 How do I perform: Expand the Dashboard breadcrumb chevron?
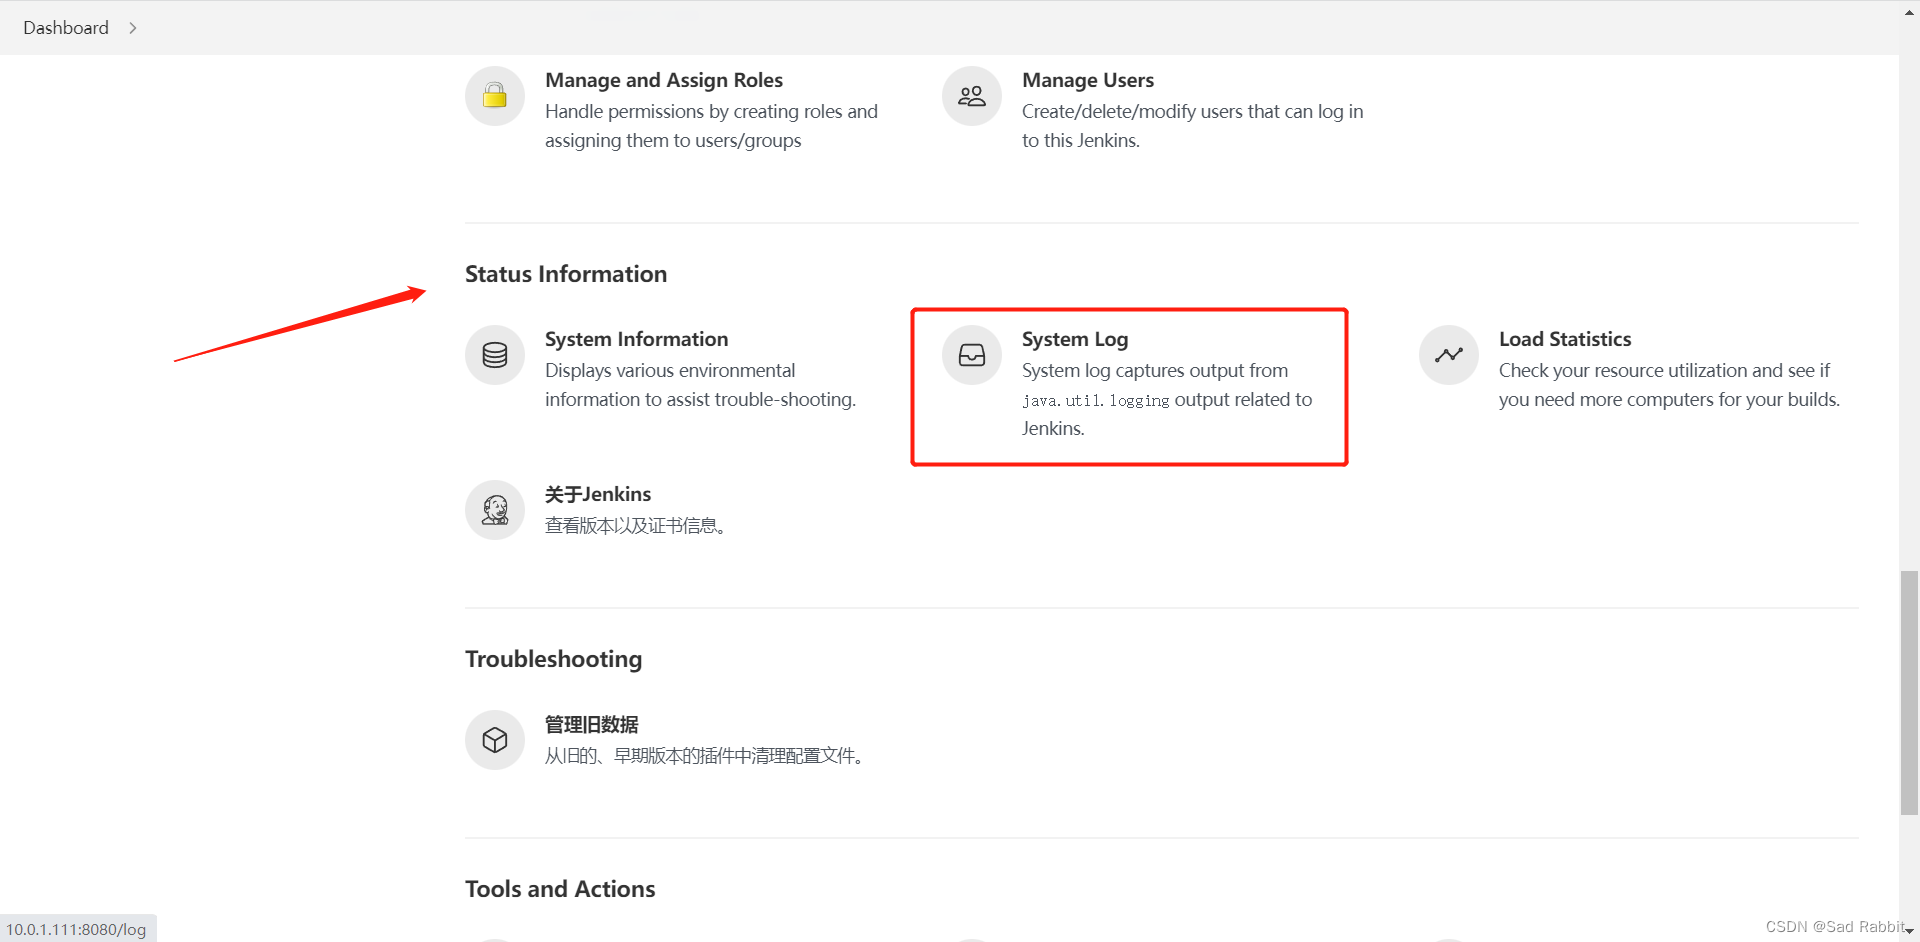tap(133, 28)
